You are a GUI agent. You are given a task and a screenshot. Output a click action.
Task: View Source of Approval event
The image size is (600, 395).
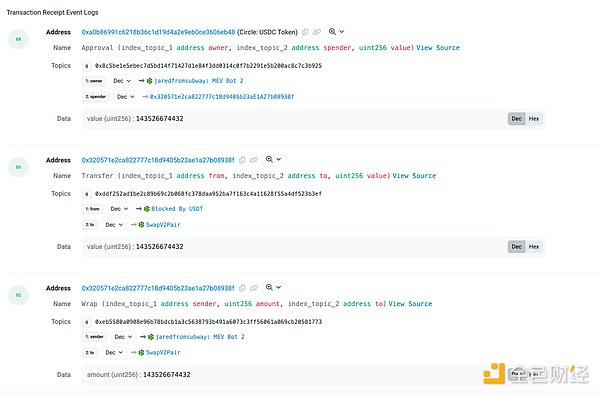438,48
